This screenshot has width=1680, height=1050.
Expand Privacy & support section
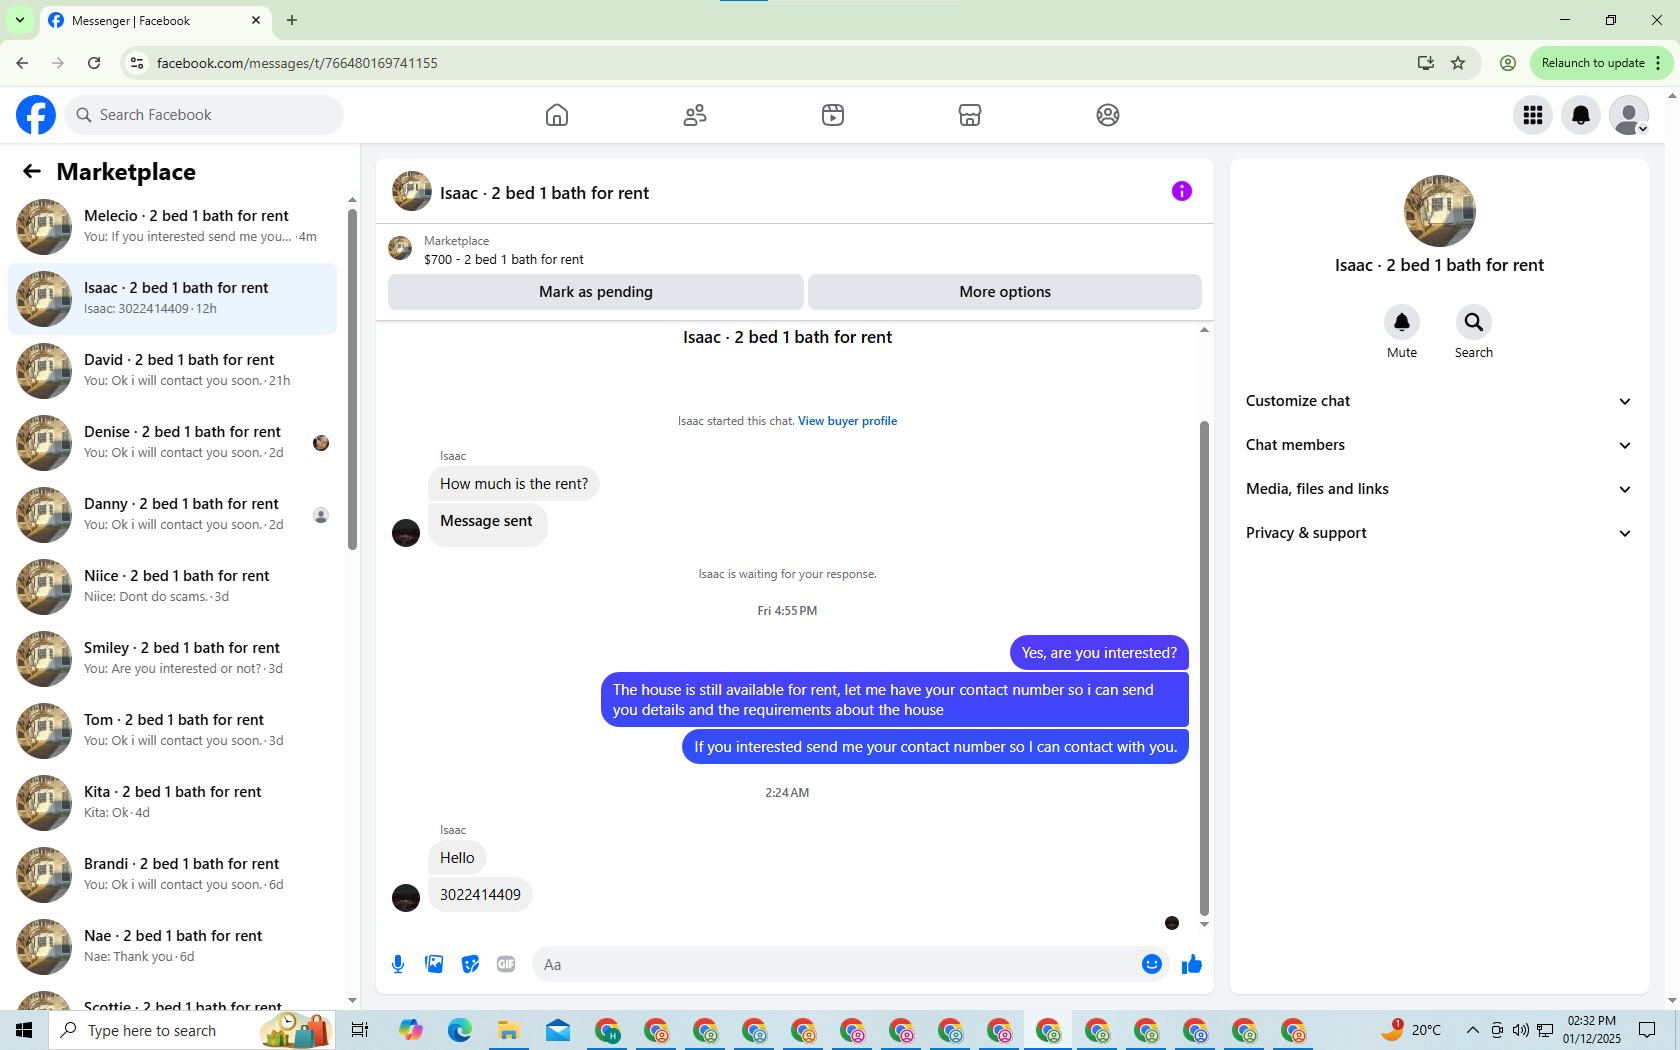tap(1439, 533)
